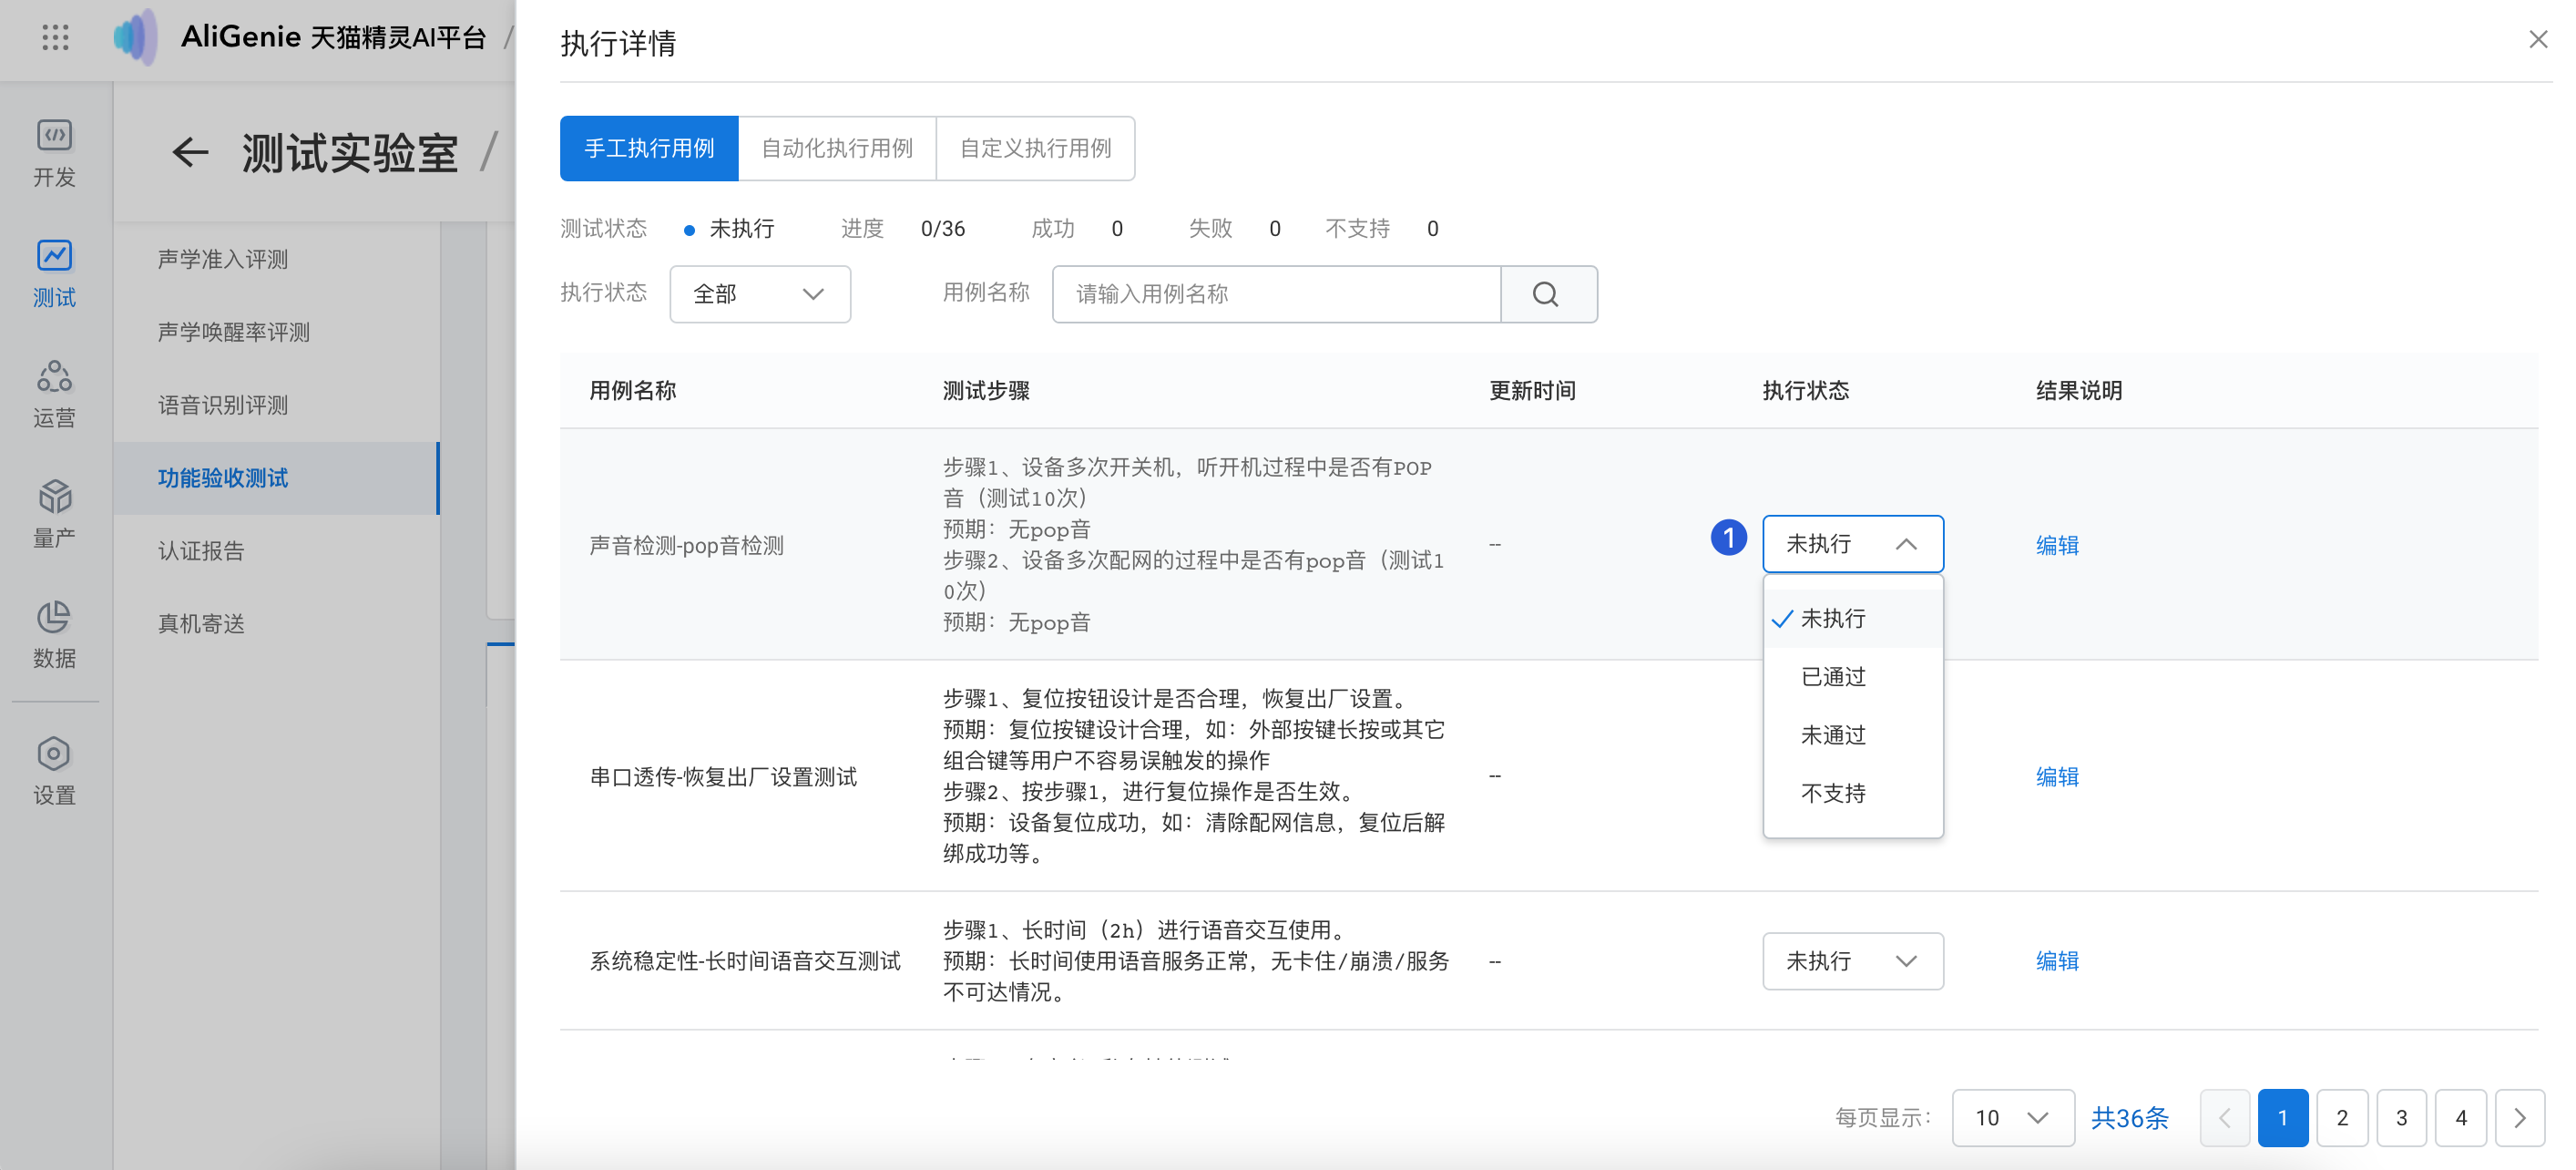Click the 用例名称 column header

pyautogui.click(x=633, y=390)
